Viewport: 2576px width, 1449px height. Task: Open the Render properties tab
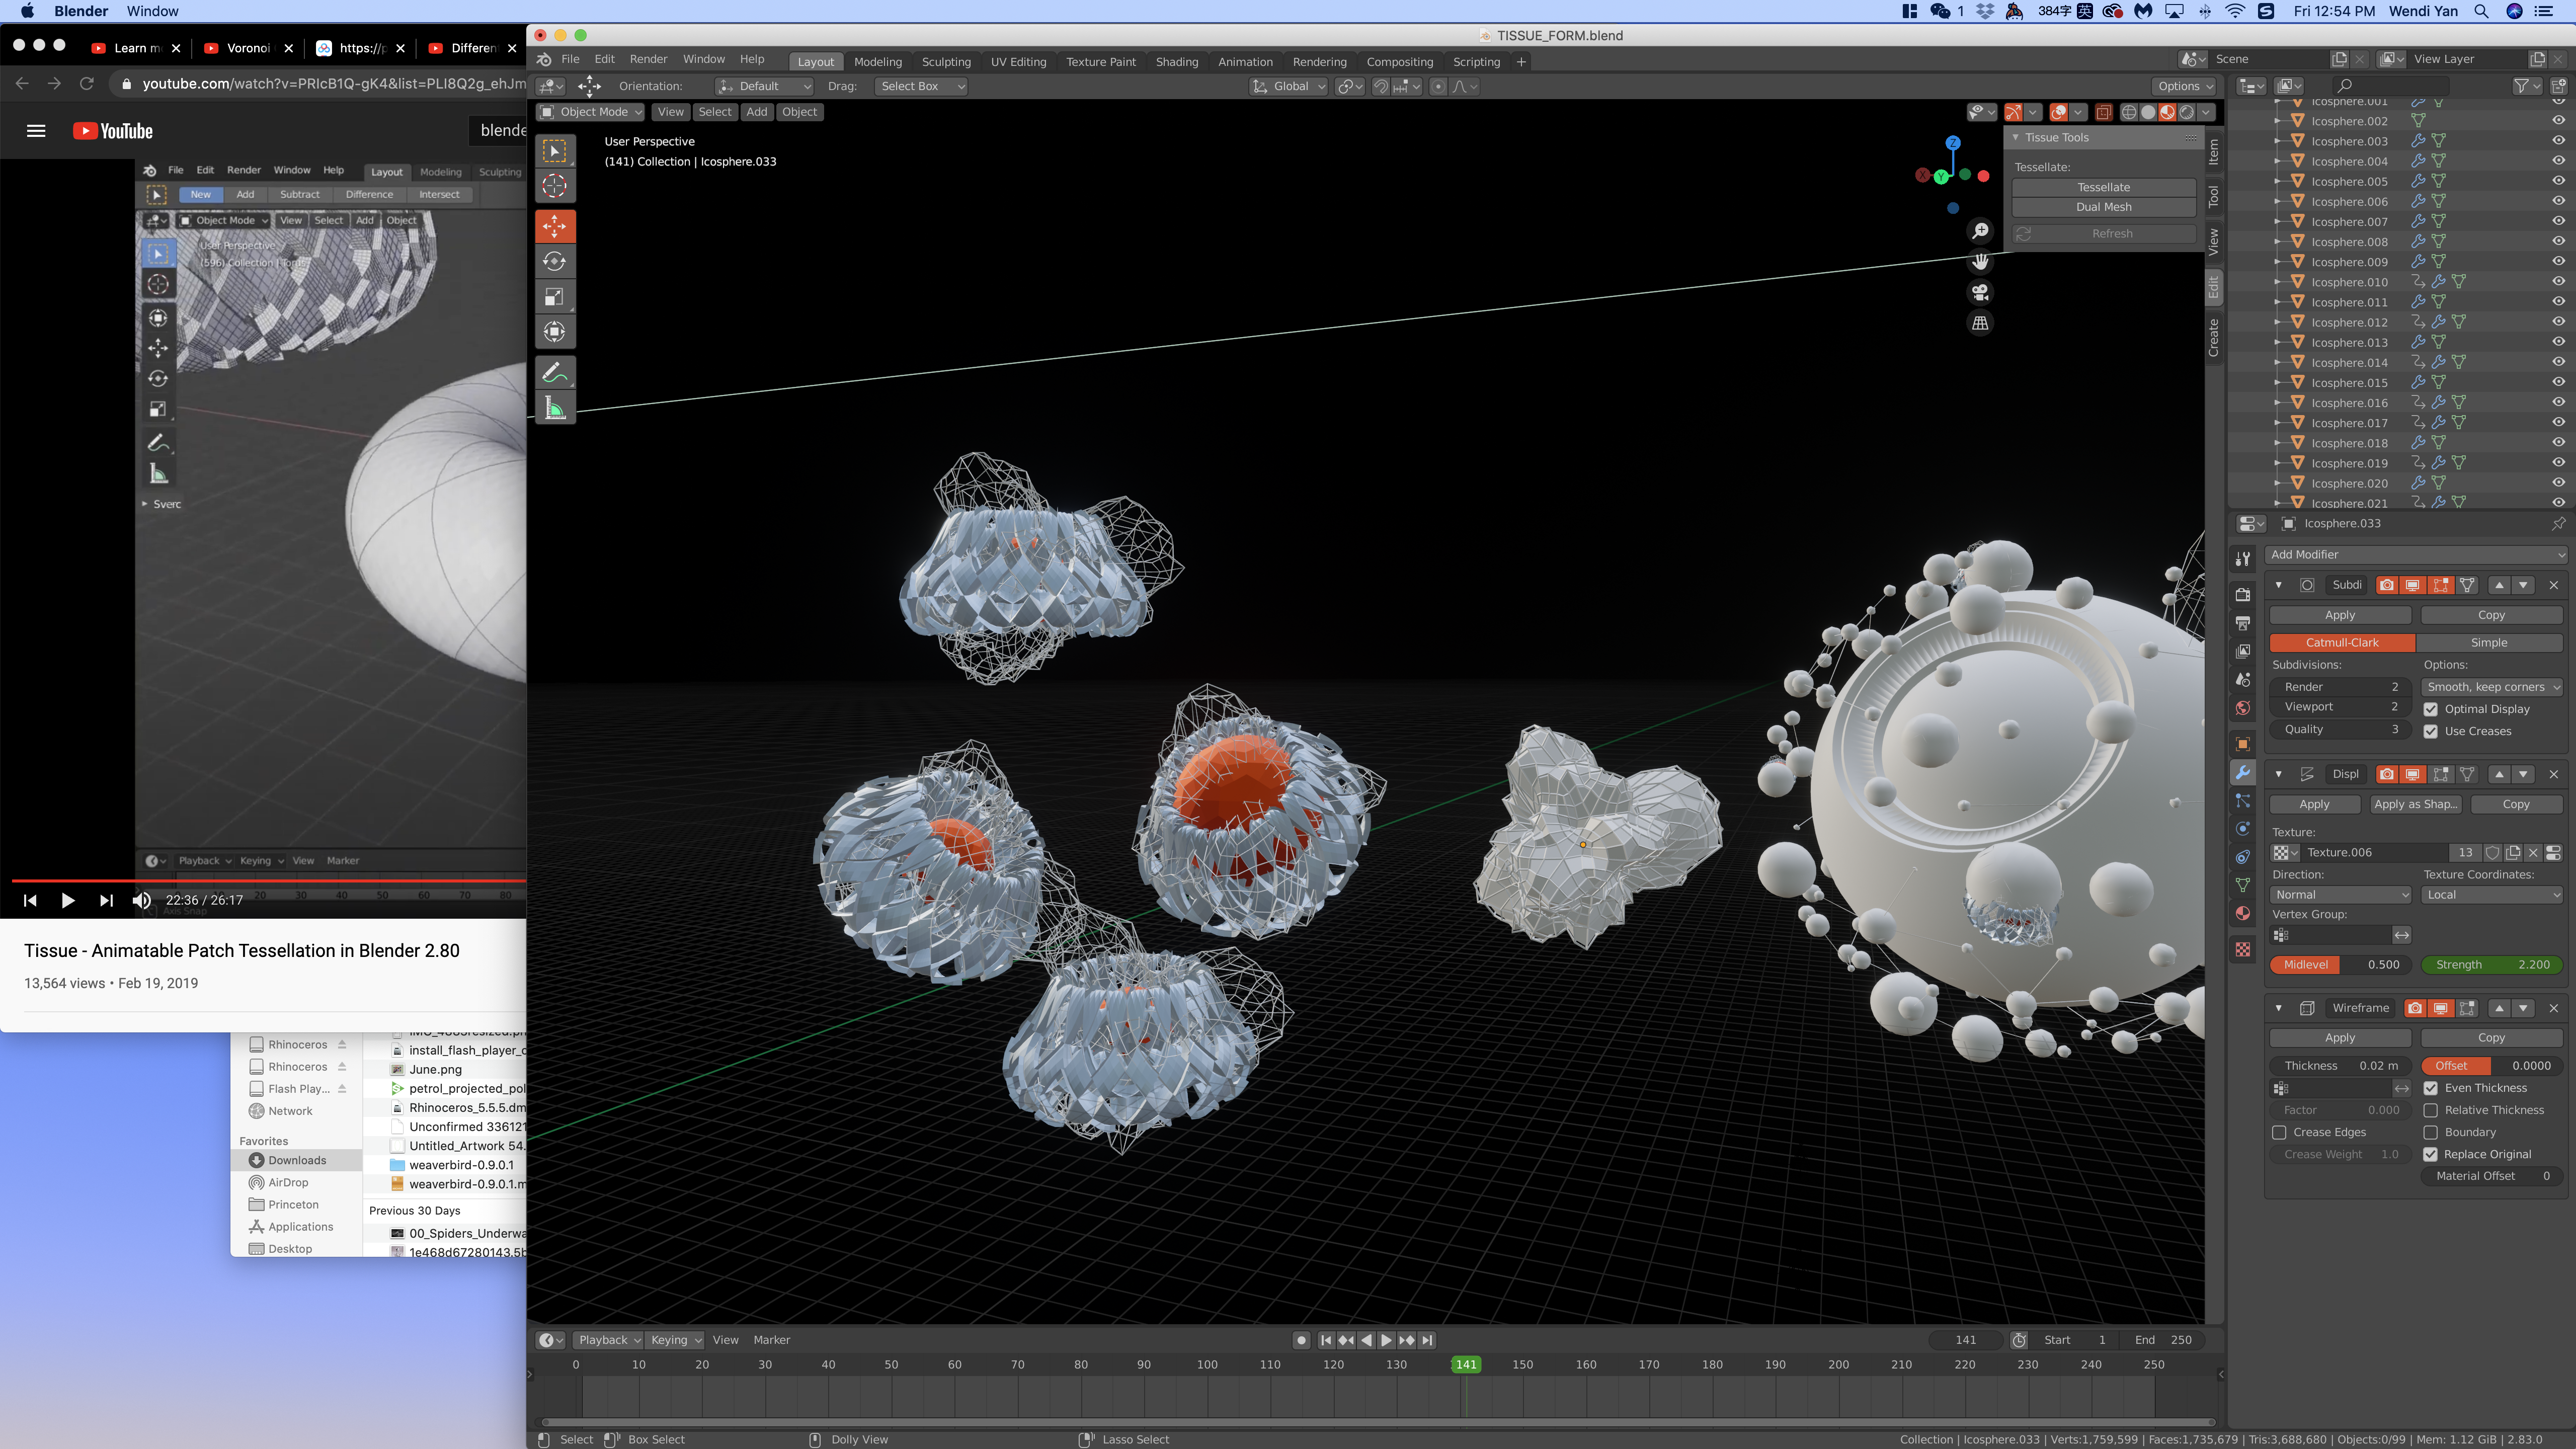coord(2243,594)
